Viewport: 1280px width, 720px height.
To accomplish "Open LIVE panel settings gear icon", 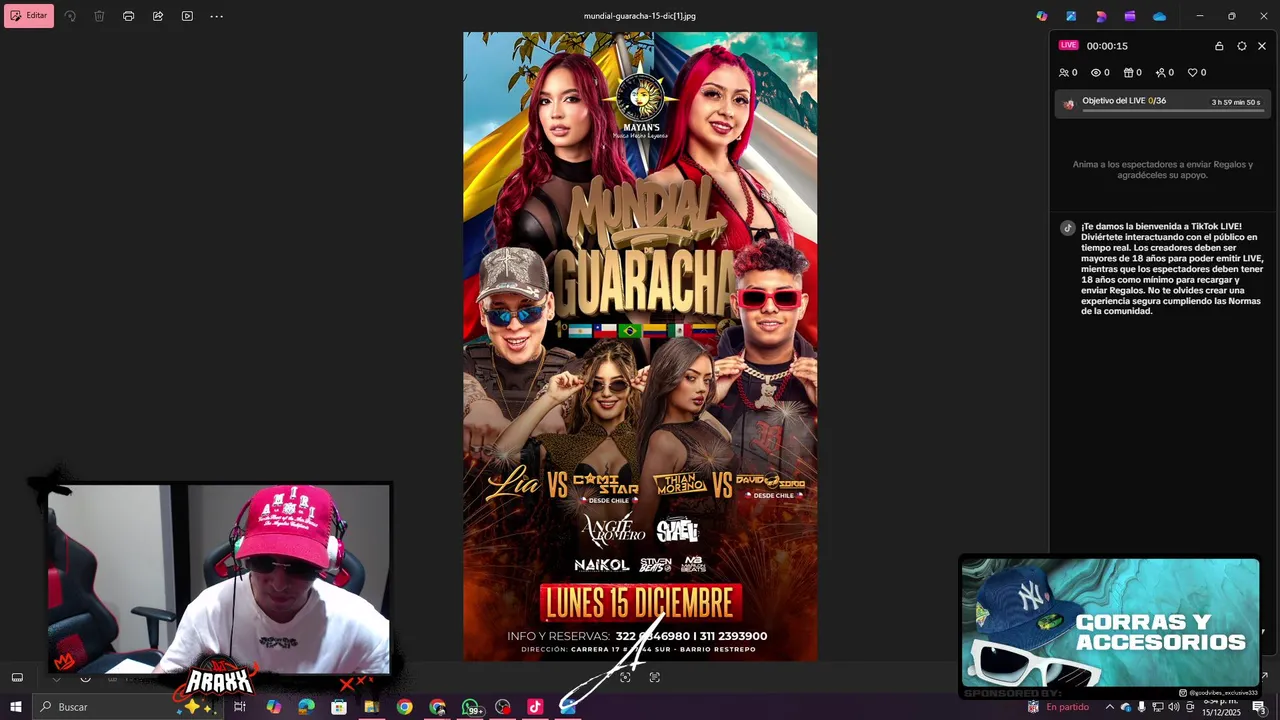I will click(x=1242, y=46).
